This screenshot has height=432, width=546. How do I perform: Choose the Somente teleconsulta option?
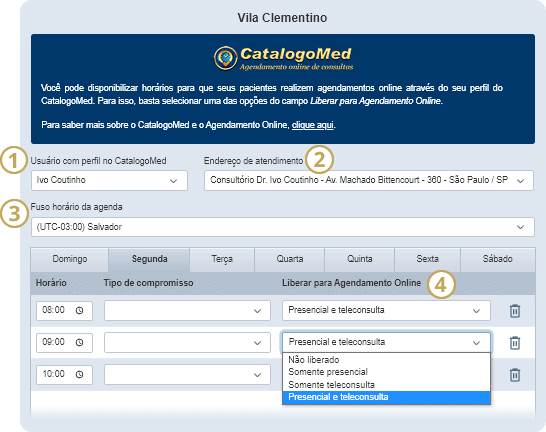point(386,385)
